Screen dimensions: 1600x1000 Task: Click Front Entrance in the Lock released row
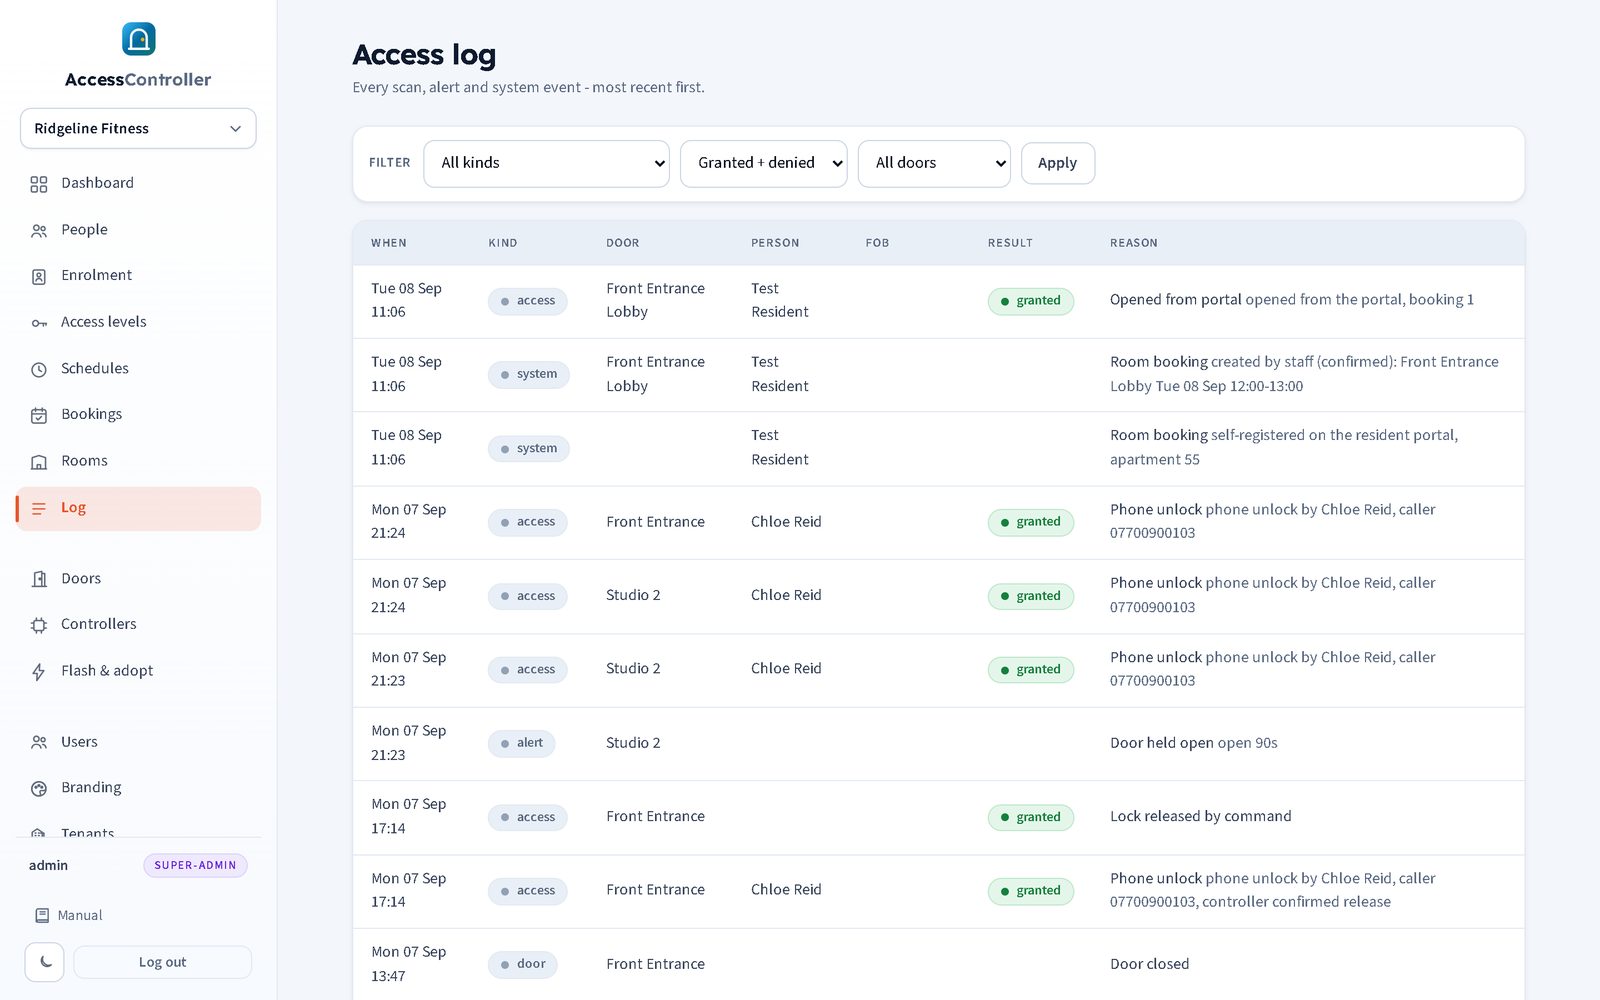(x=655, y=816)
